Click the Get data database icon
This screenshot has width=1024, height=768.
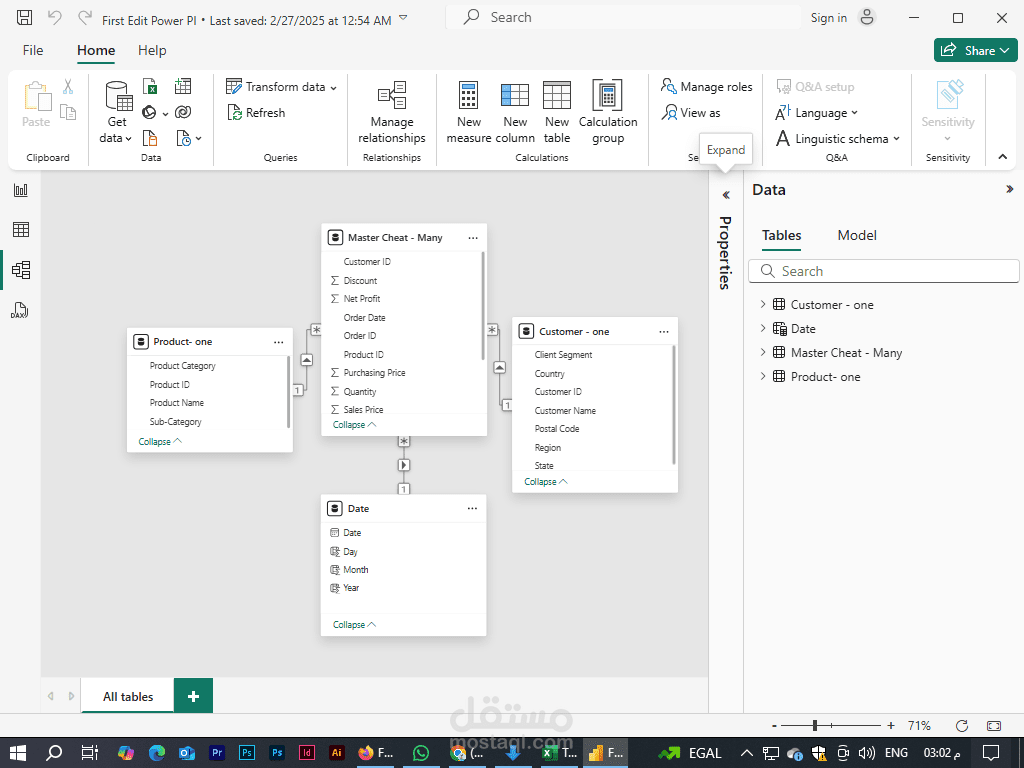[118, 95]
